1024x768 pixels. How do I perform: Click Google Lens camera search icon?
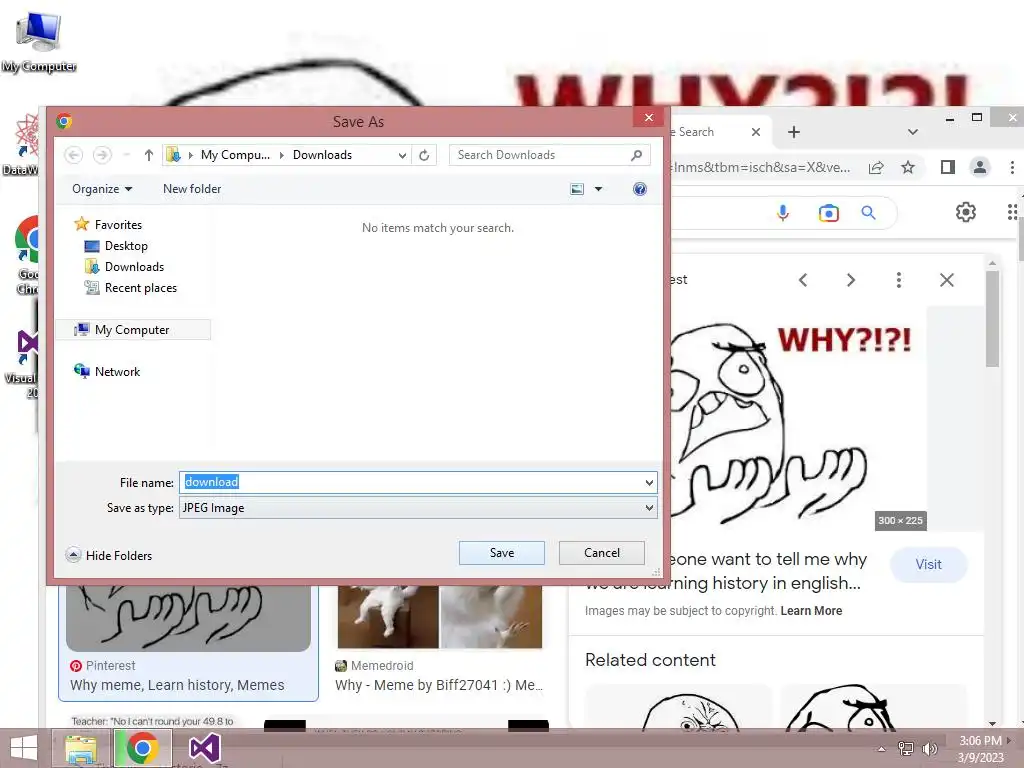[829, 213]
